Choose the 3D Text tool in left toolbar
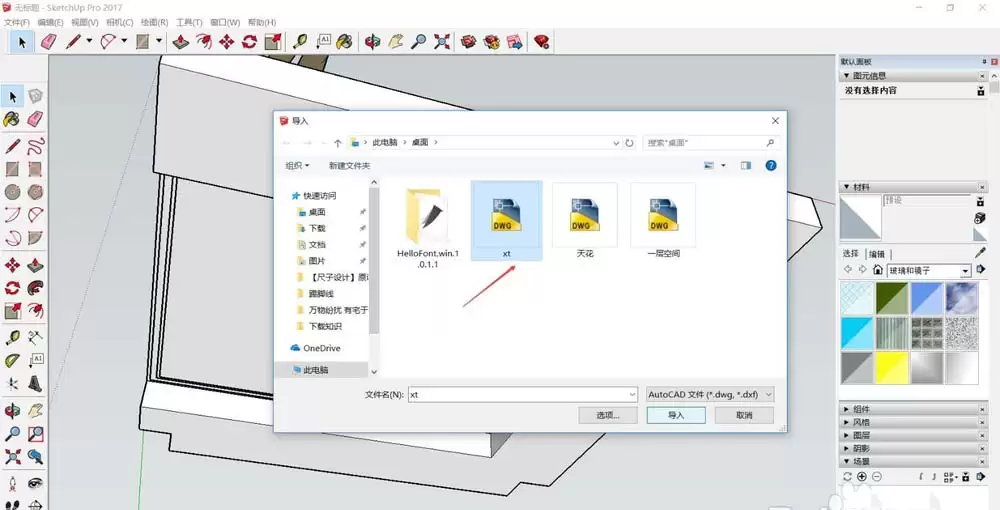This screenshot has width=1000, height=510. 36,384
